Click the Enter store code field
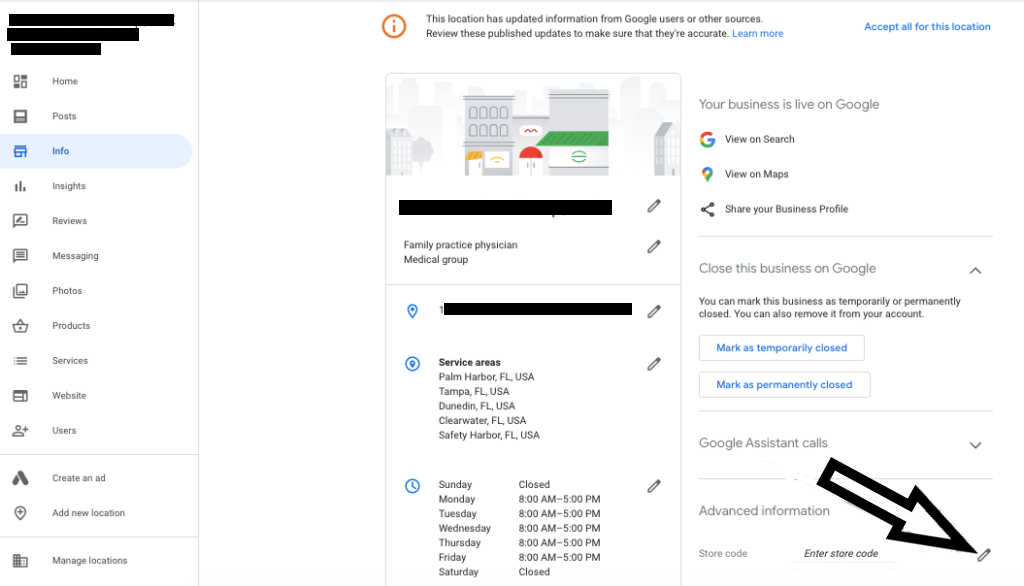Viewport: 1024px width, 586px height. coord(842,554)
